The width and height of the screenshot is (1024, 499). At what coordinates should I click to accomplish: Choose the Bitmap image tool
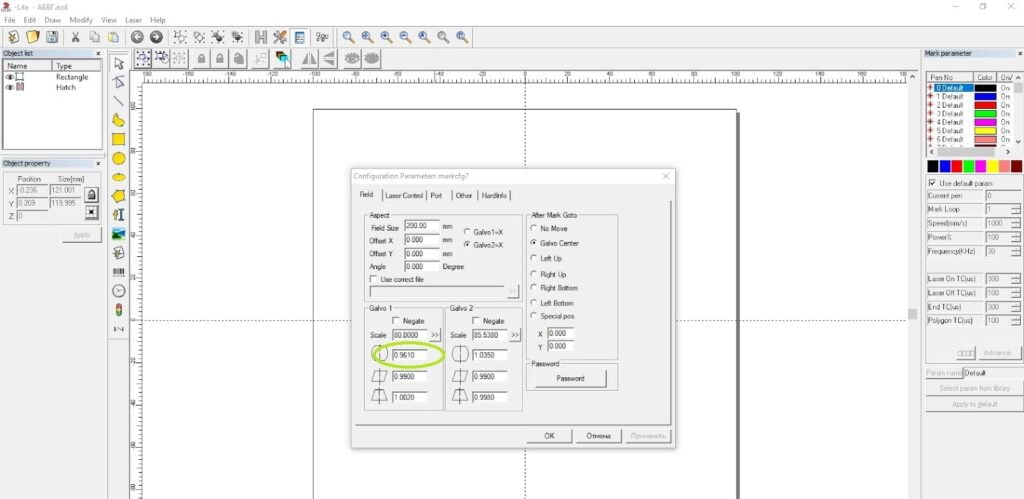(x=118, y=234)
